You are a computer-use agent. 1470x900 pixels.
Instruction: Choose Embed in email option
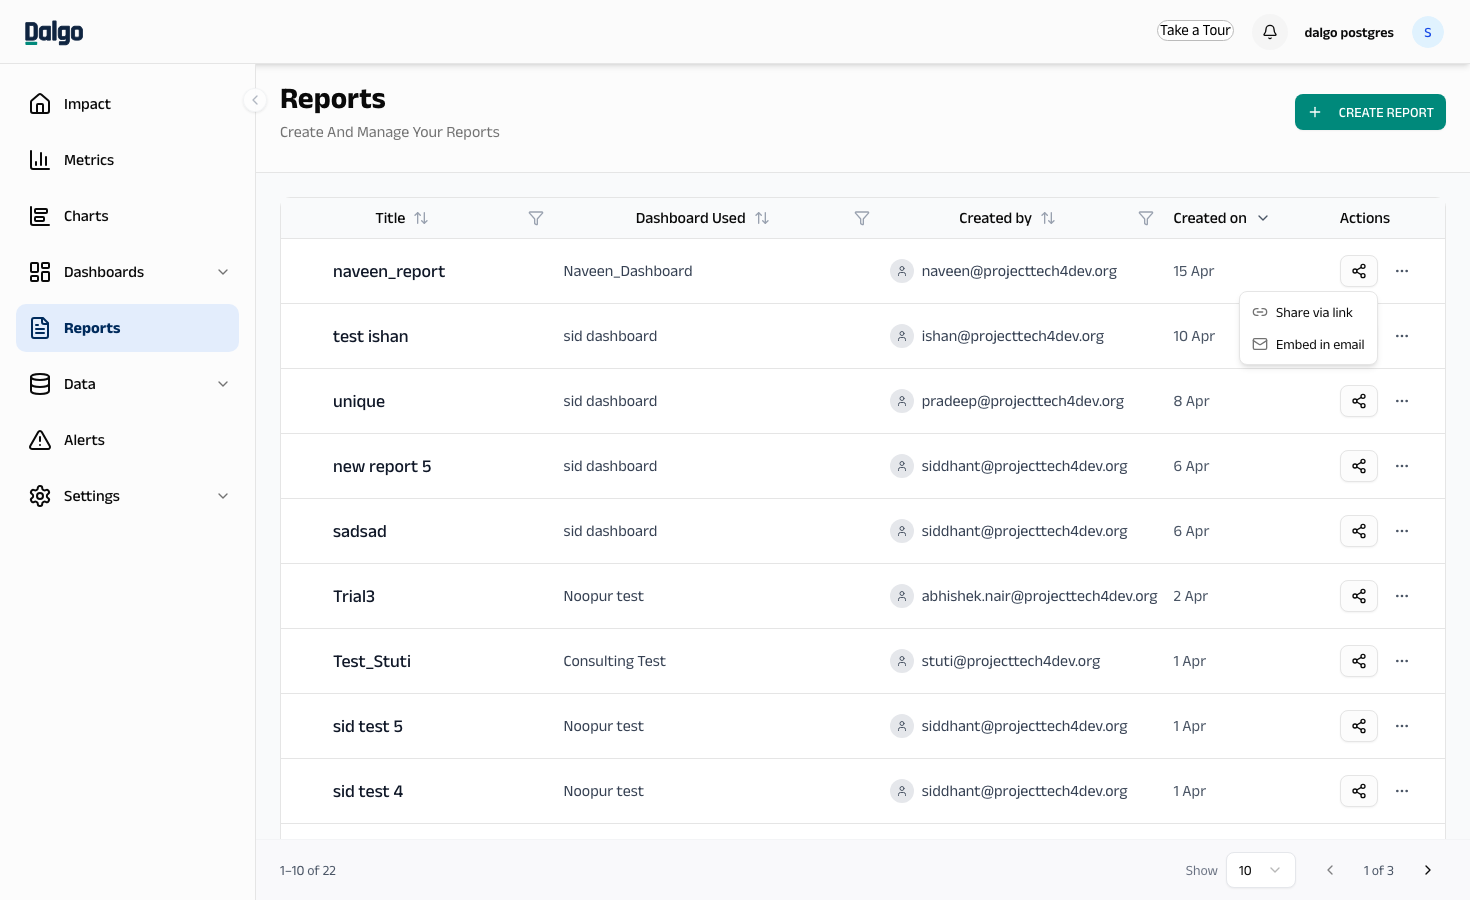point(1308,344)
